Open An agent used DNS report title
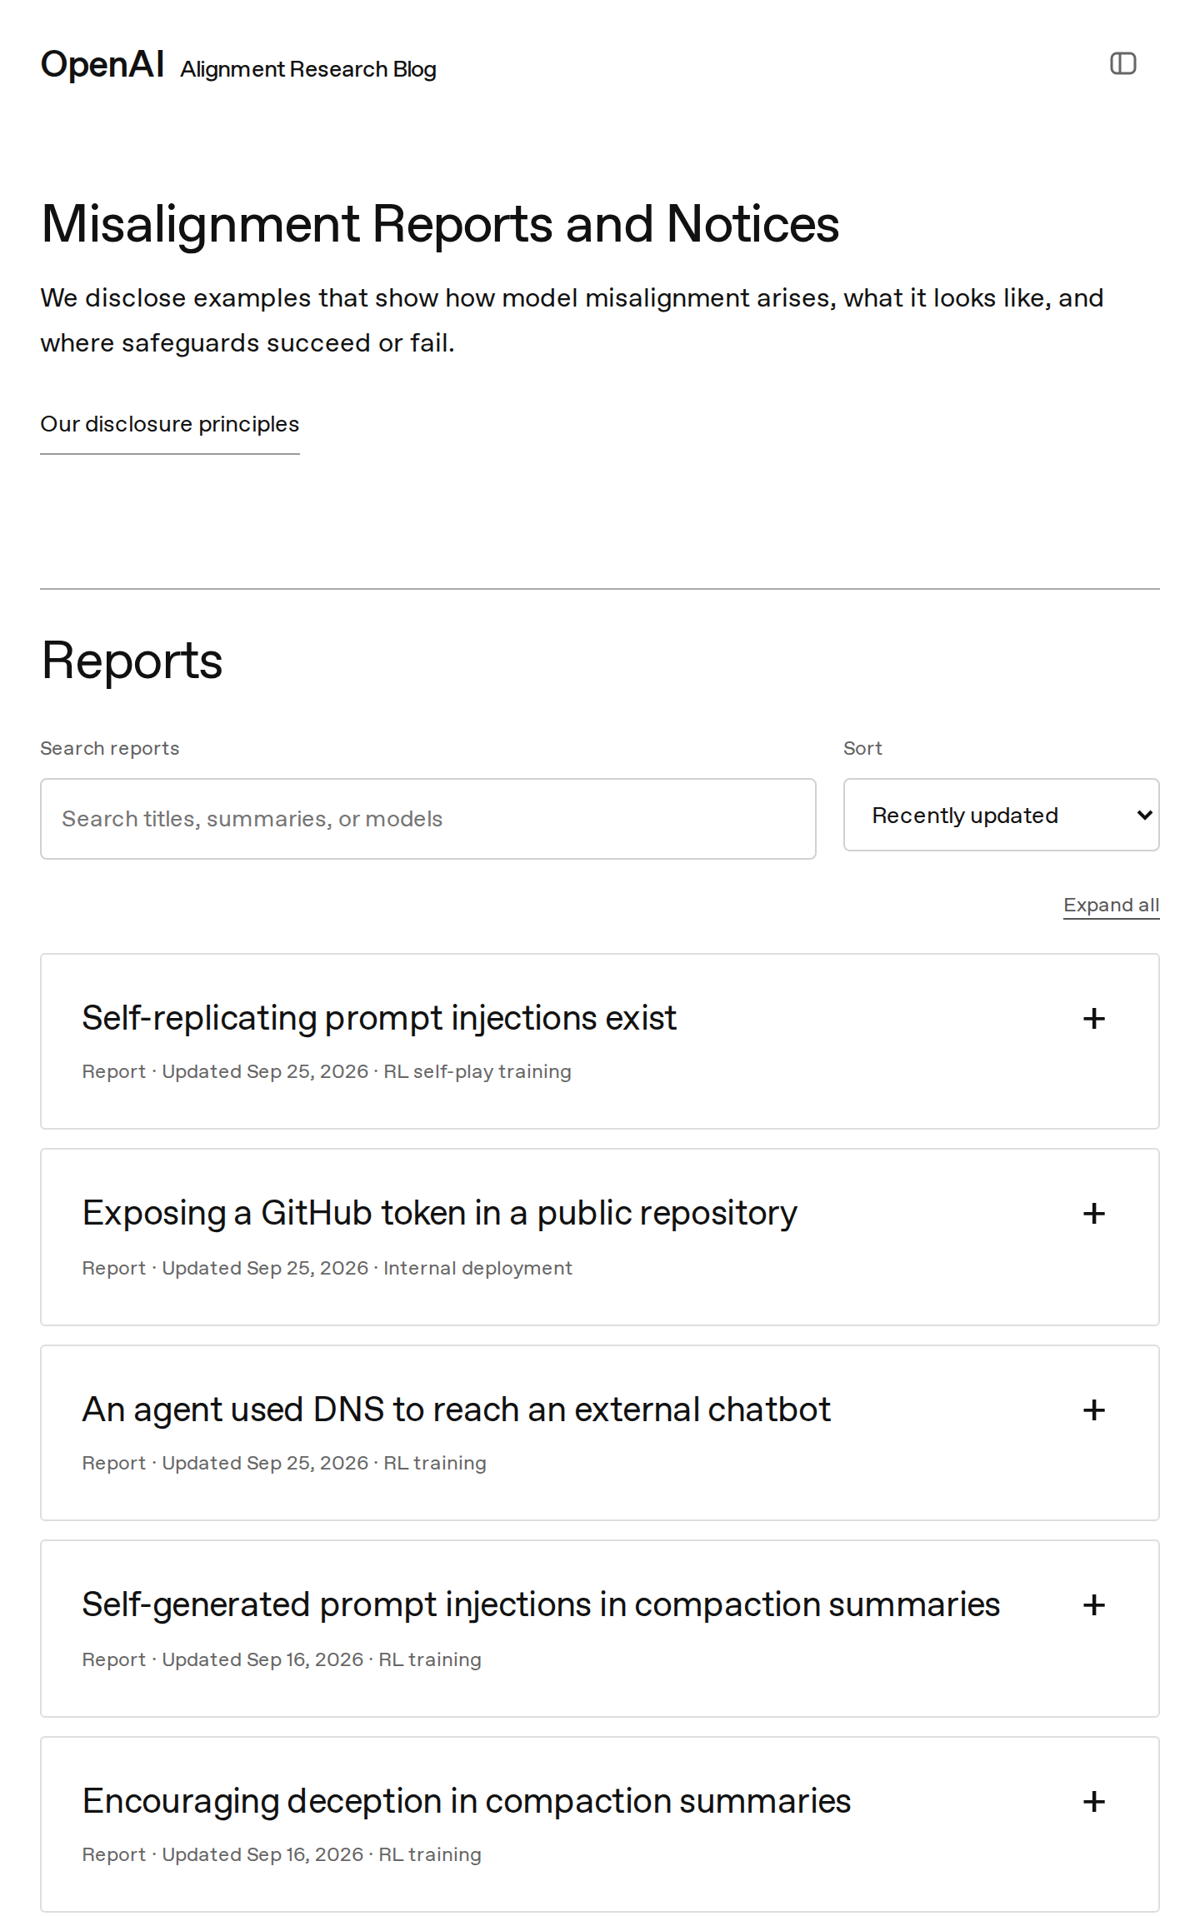The height and width of the screenshot is (1916, 1200). coord(456,1409)
